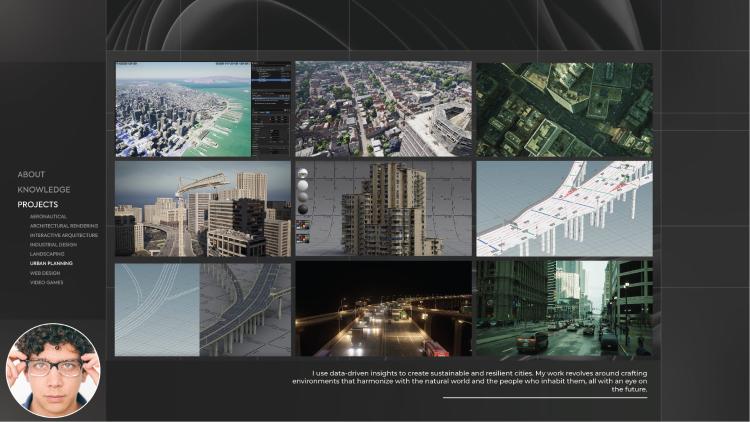View the white elevated highway model thumbnail

[x=564, y=209]
